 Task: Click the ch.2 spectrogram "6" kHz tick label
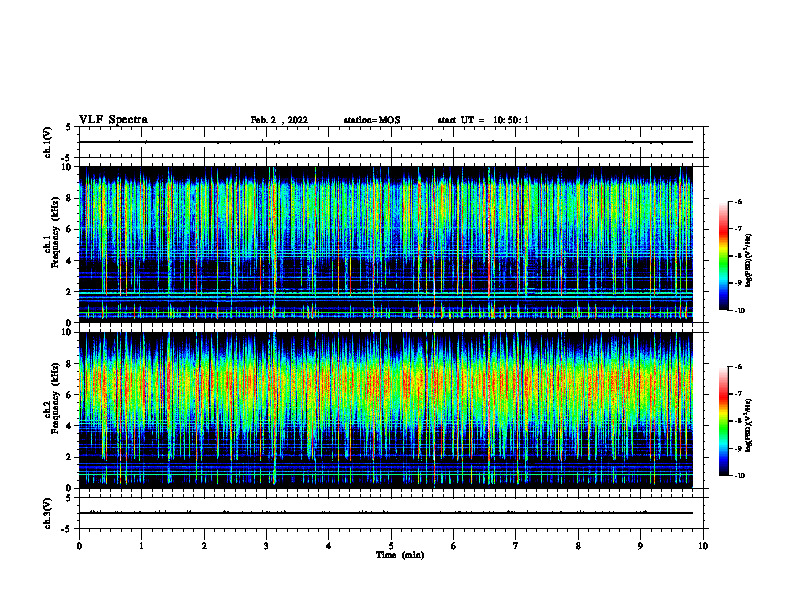69,395
